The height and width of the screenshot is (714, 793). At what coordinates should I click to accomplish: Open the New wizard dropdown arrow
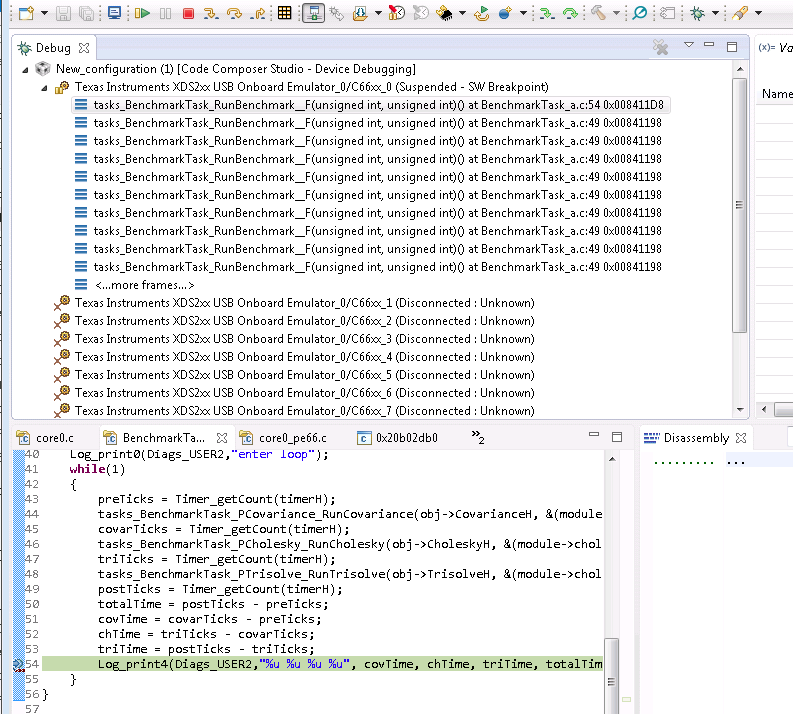pos(44,13)
